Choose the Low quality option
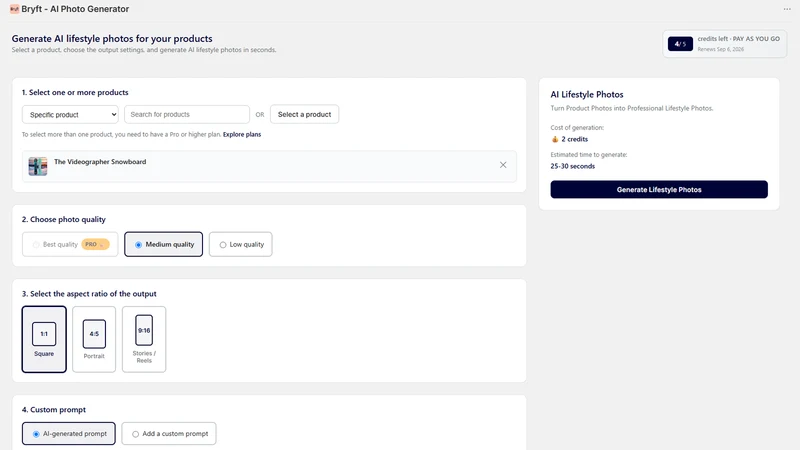 click(x=240, y=244)
